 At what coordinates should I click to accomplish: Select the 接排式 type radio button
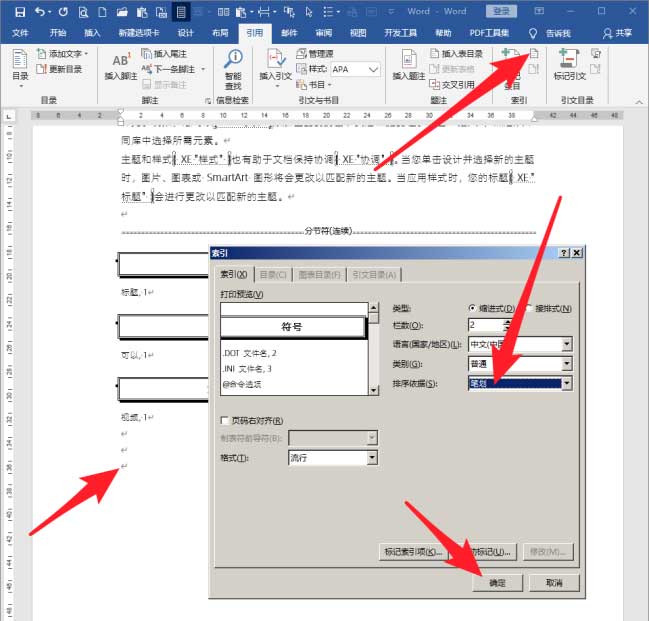(529, 308)
